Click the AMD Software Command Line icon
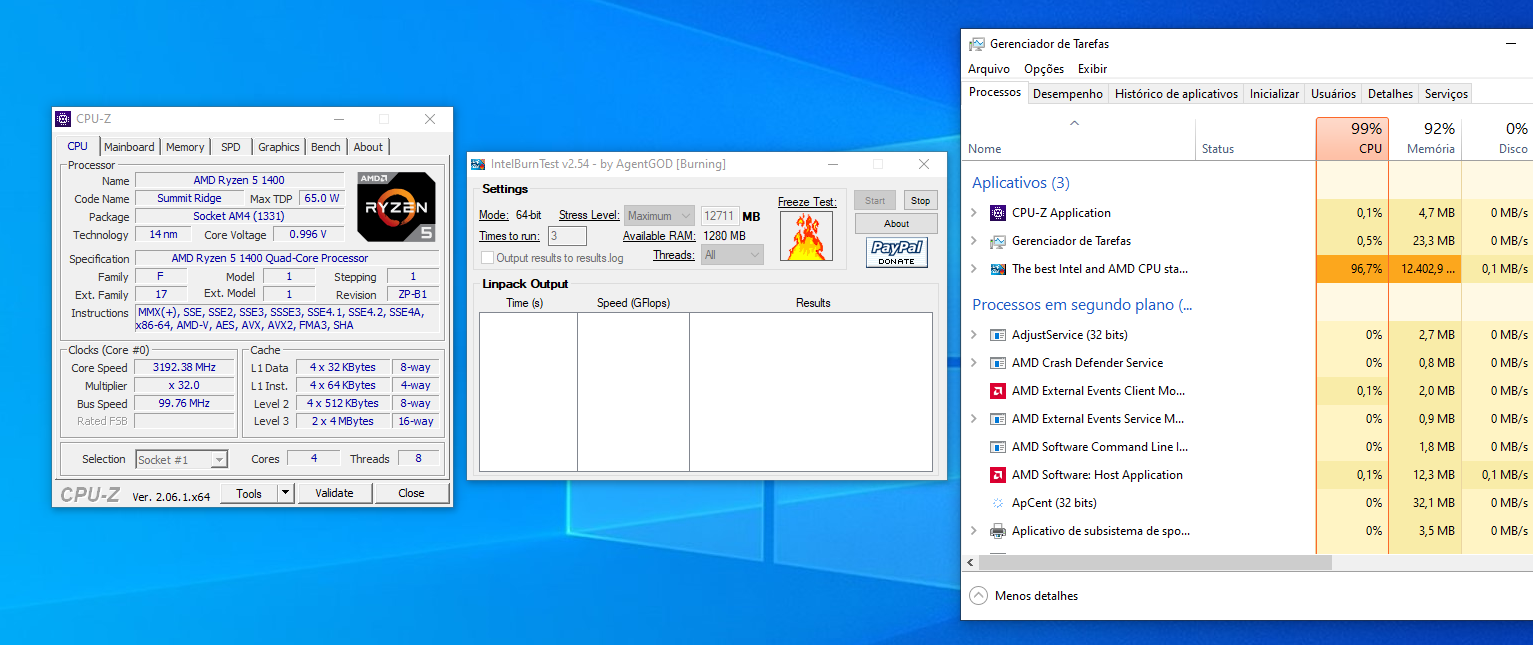Screen dimensions: 1533x645 [997, 447]
